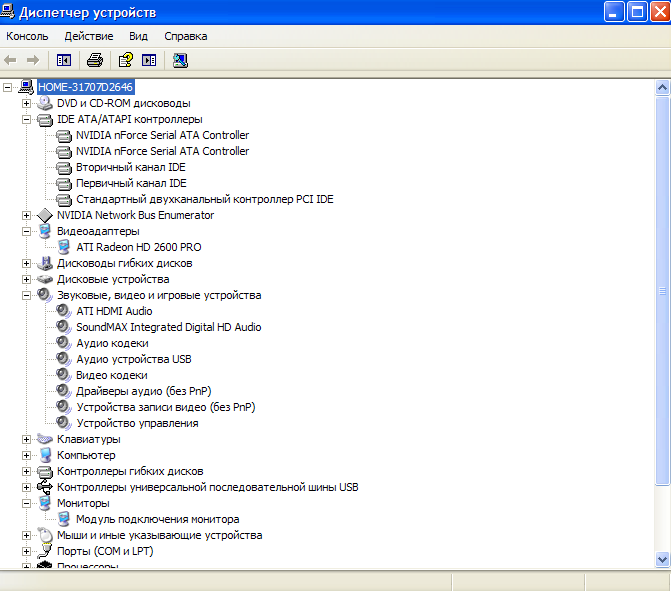This screenshot has height=591, width=671.
Task: Open the Действие menu
Action: point(88,36)
